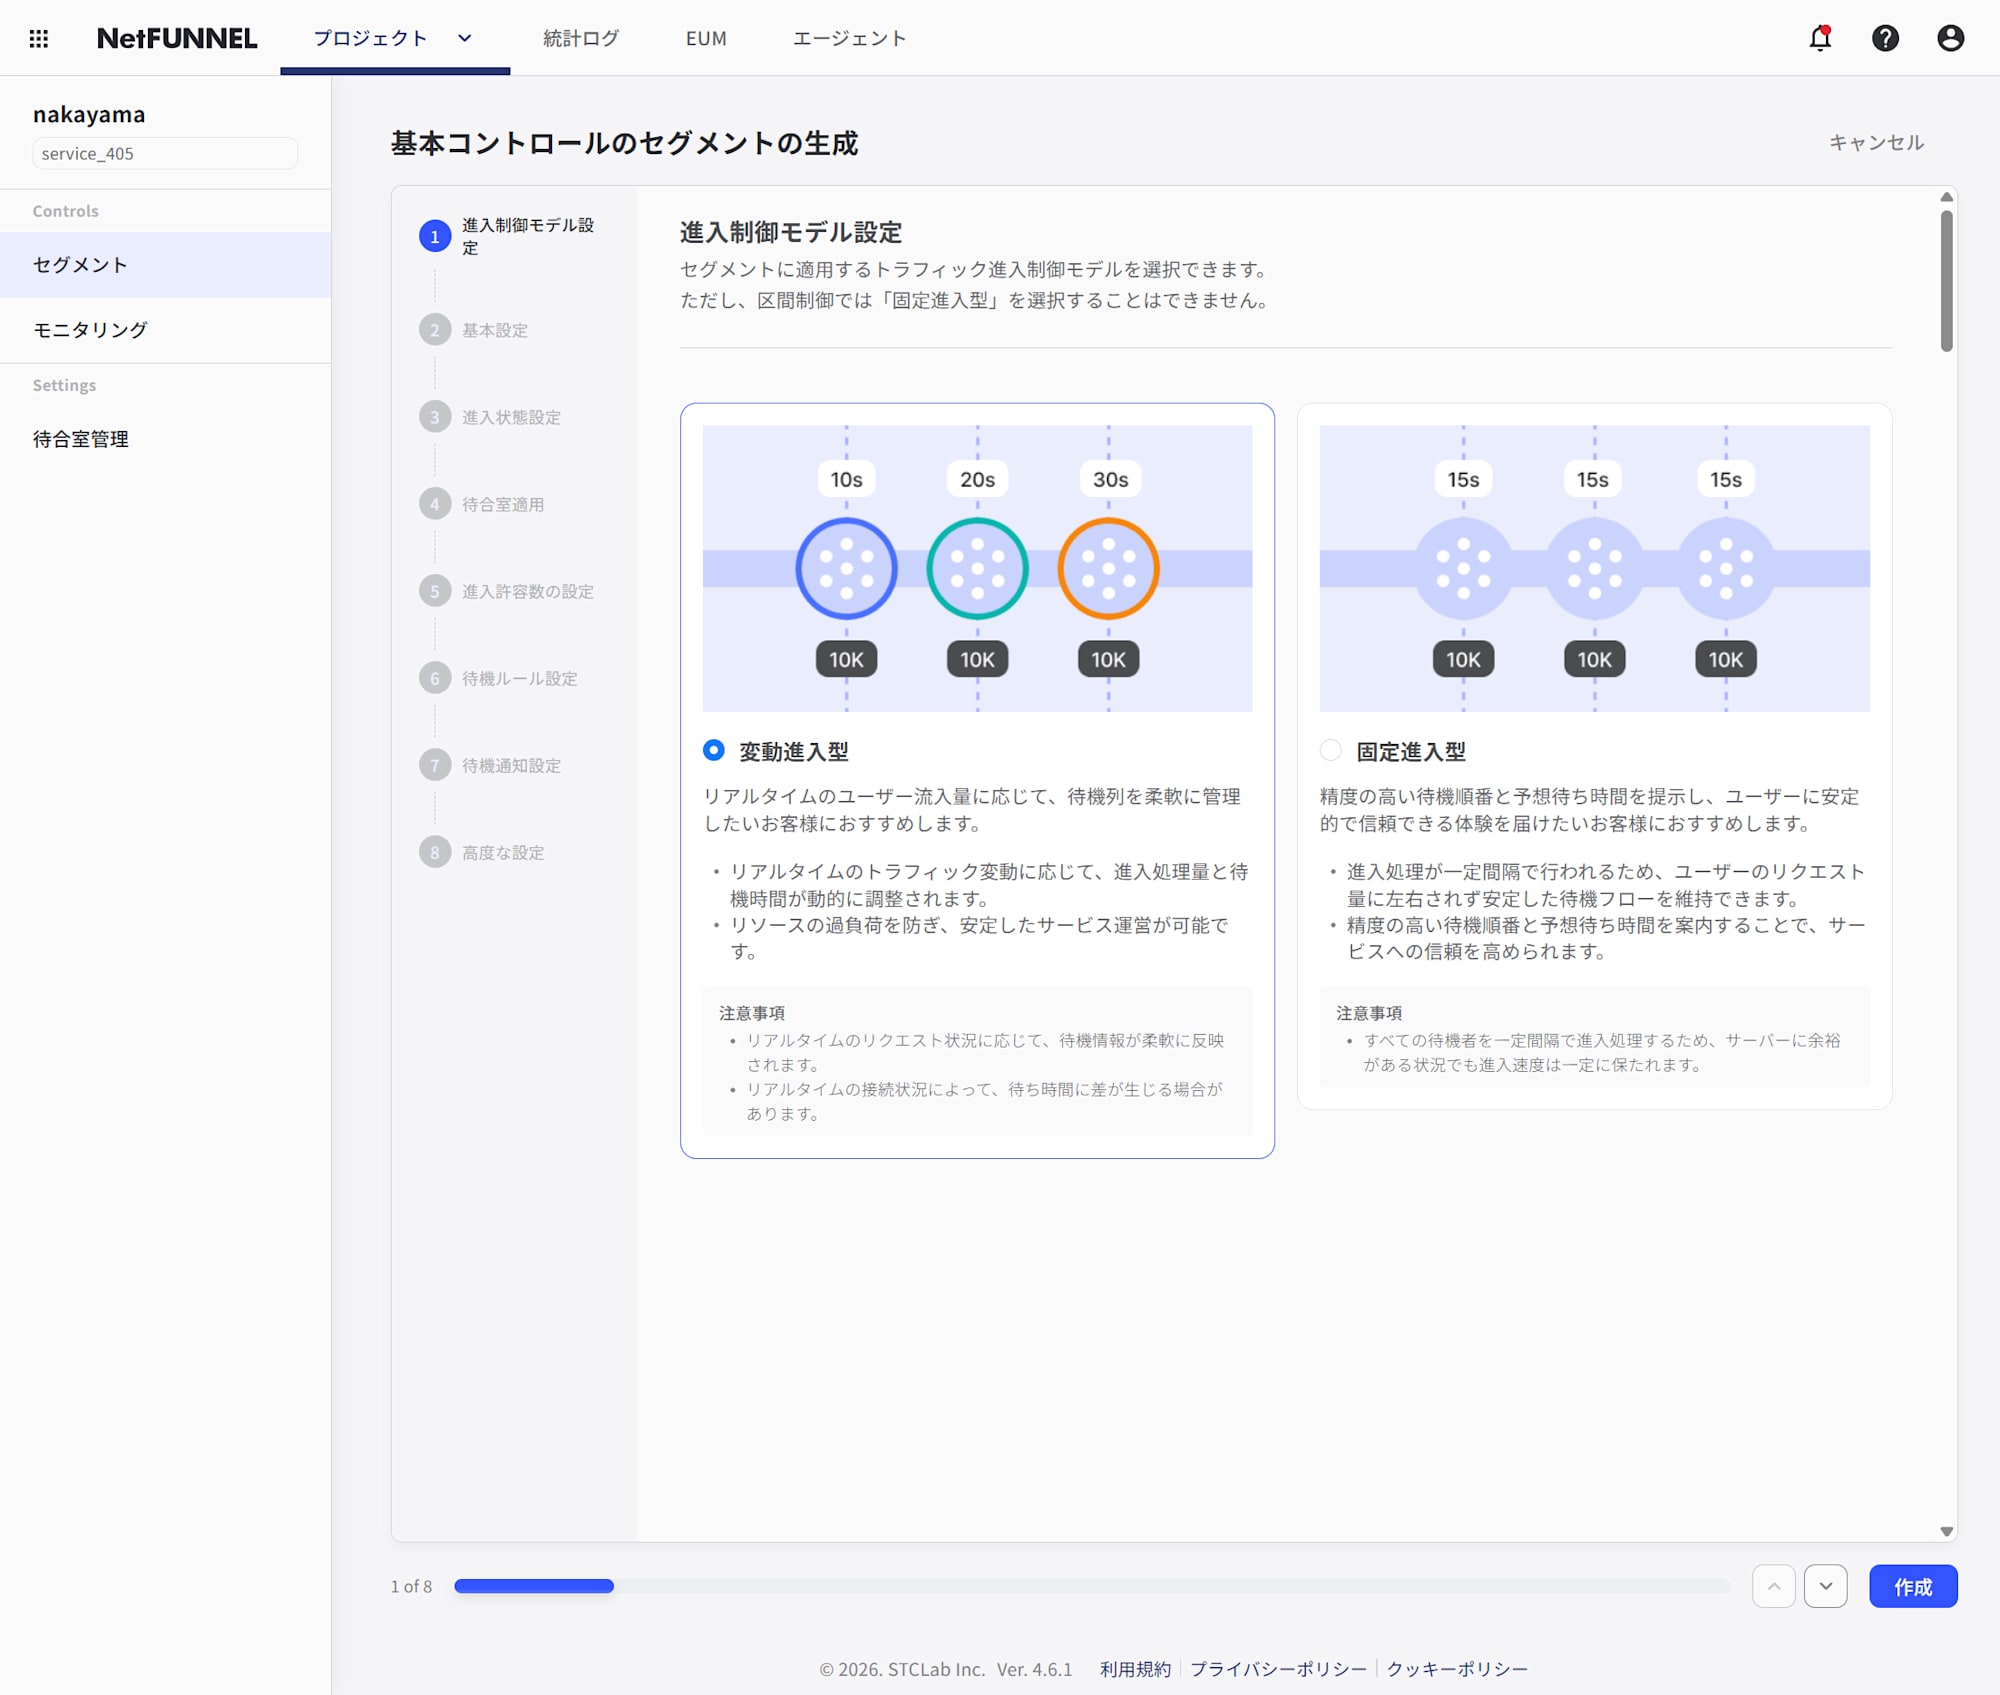Image resolution: width=2000 pixels, height=1695 pixels.
Task: Click step 1 circle in wizard
Action: click(x=434, y=237)
